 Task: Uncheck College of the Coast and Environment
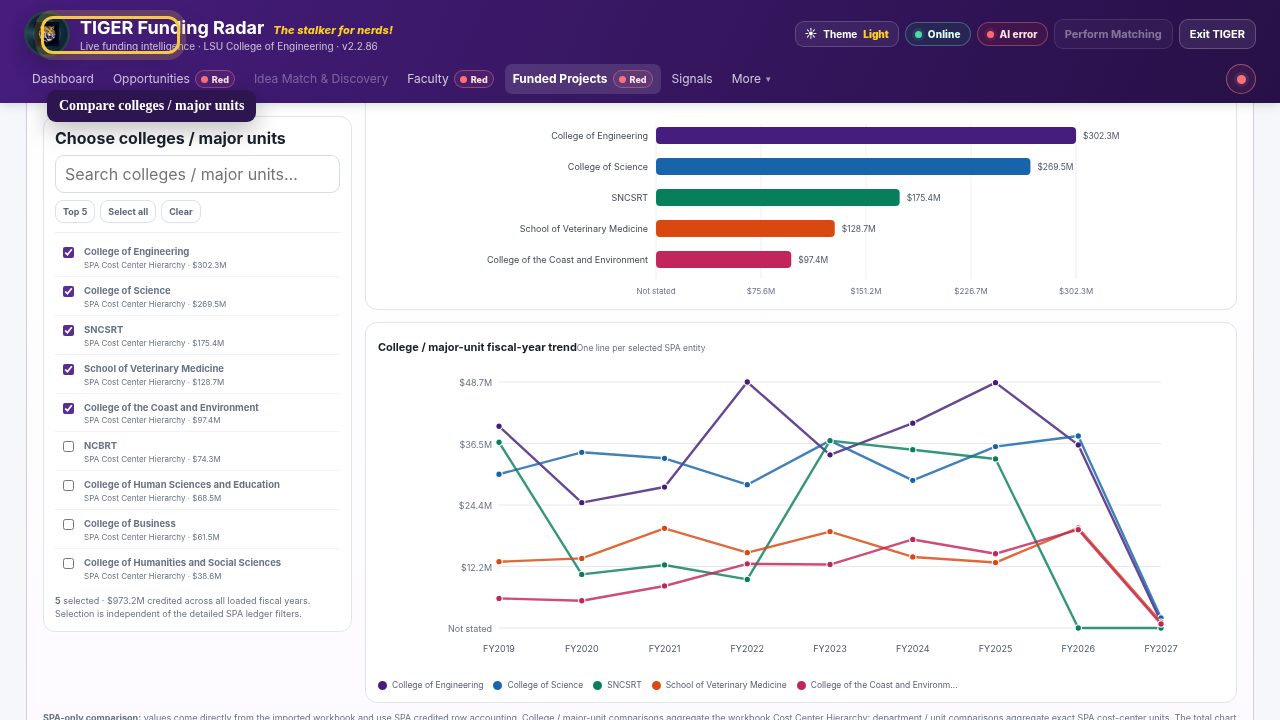69,409
